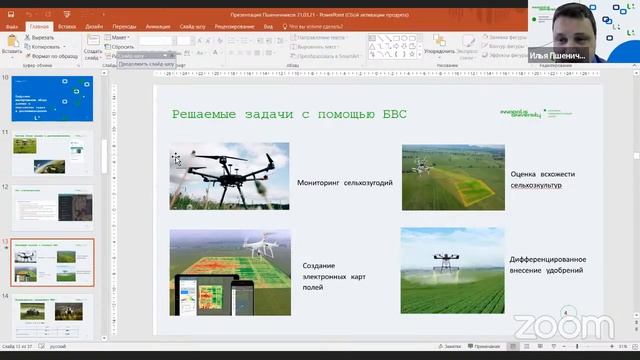Click Заливка фигуры shape fill
Screen dimensions: 640x360
click(504, 37)
